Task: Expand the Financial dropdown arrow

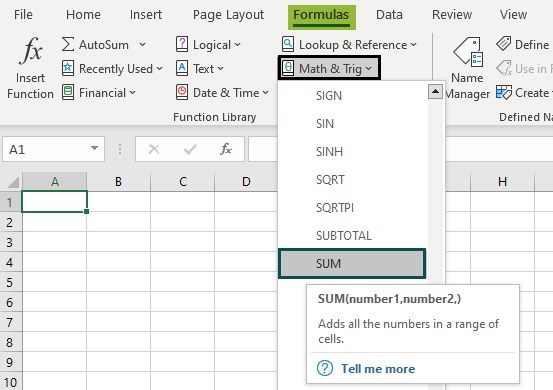Action: click(x=132, y=92)
